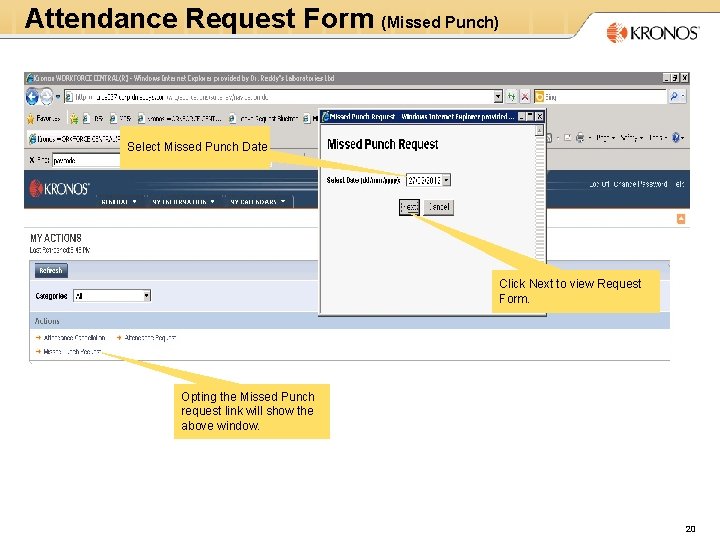The height and width of the screenshot is (540, 720).
Task: Close the Find bar with its X
Action: [x=32, y=160]
